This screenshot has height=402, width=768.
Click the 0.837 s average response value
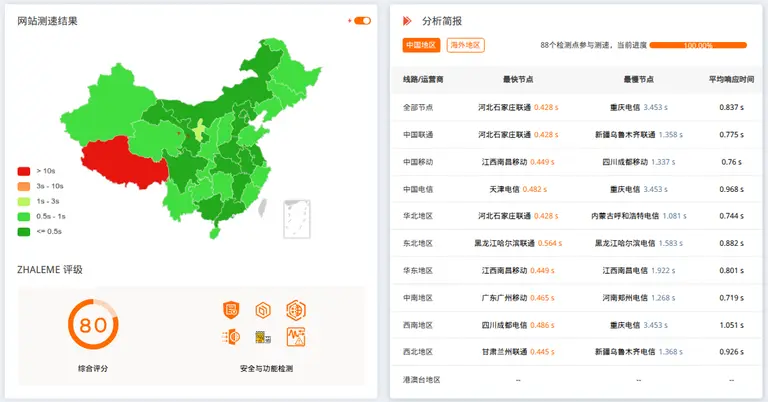pos(731,107)
